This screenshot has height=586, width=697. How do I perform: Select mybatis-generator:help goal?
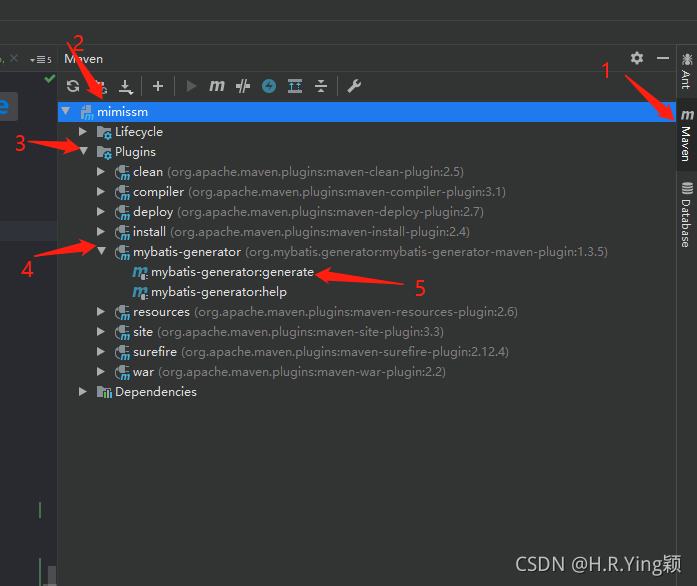tap(219, 292)
